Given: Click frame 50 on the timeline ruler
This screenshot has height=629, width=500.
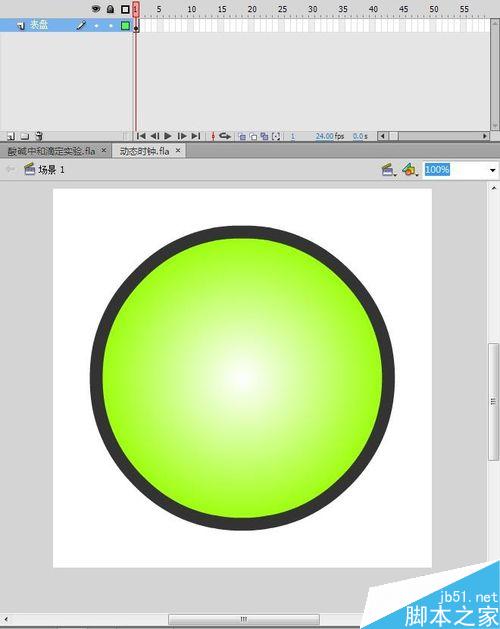Looking at the screenshot, I should 434,9.
